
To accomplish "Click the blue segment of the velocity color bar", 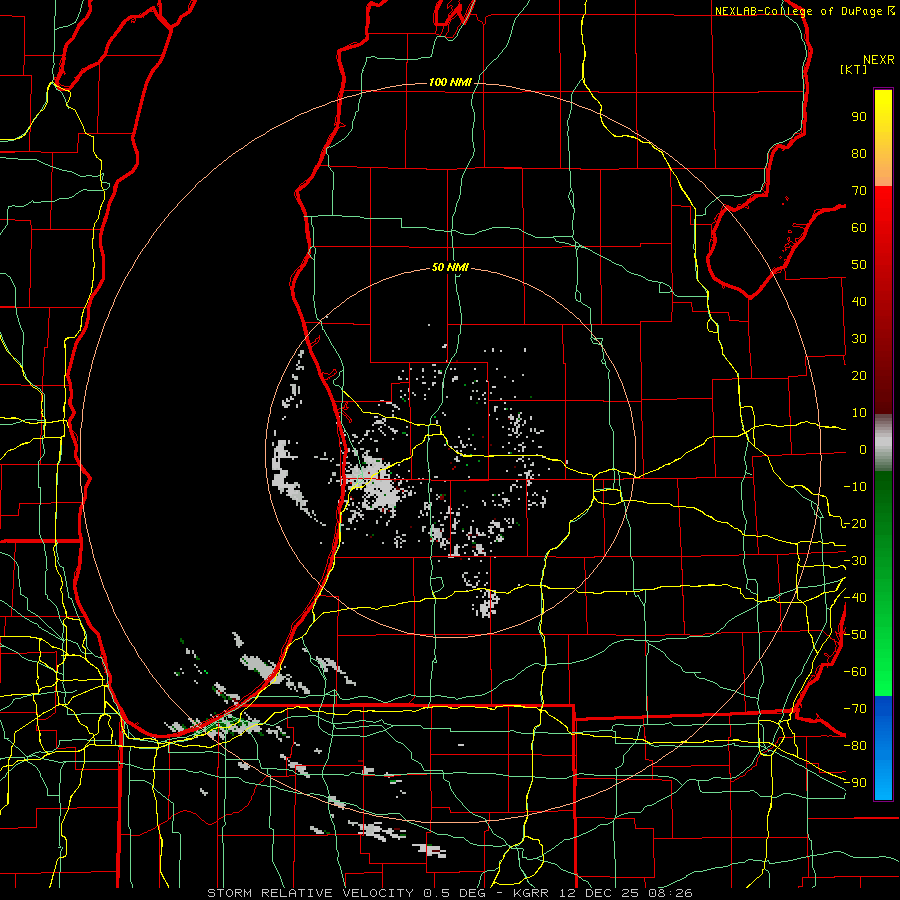I will click(x=883, y=748).
